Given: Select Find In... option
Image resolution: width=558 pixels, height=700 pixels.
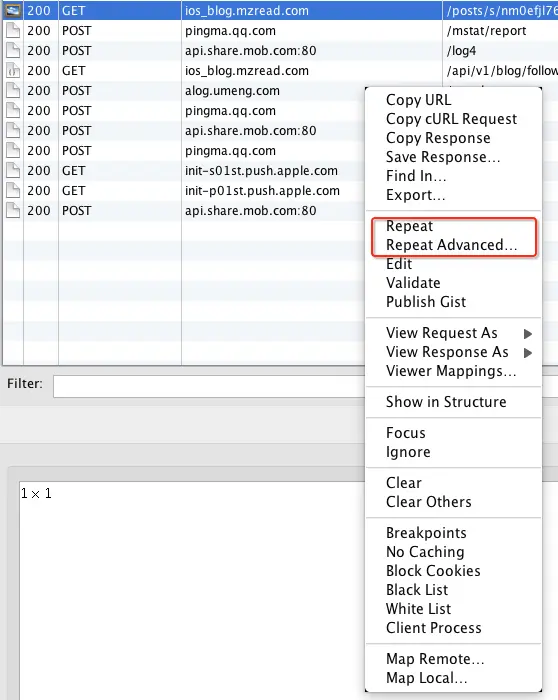Looking at the screenshot, I should coord(416,176).
